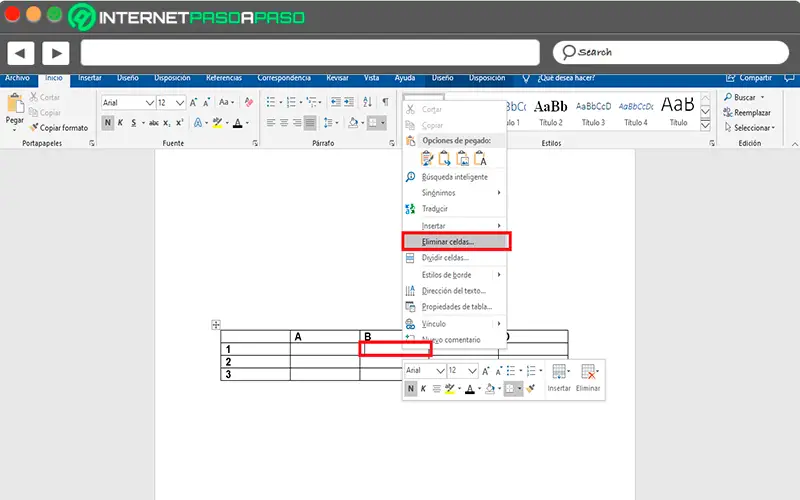This screenshot has height=500, width=800.
Task: Expand styles gallery more arrow
Action: pos(705,126)
